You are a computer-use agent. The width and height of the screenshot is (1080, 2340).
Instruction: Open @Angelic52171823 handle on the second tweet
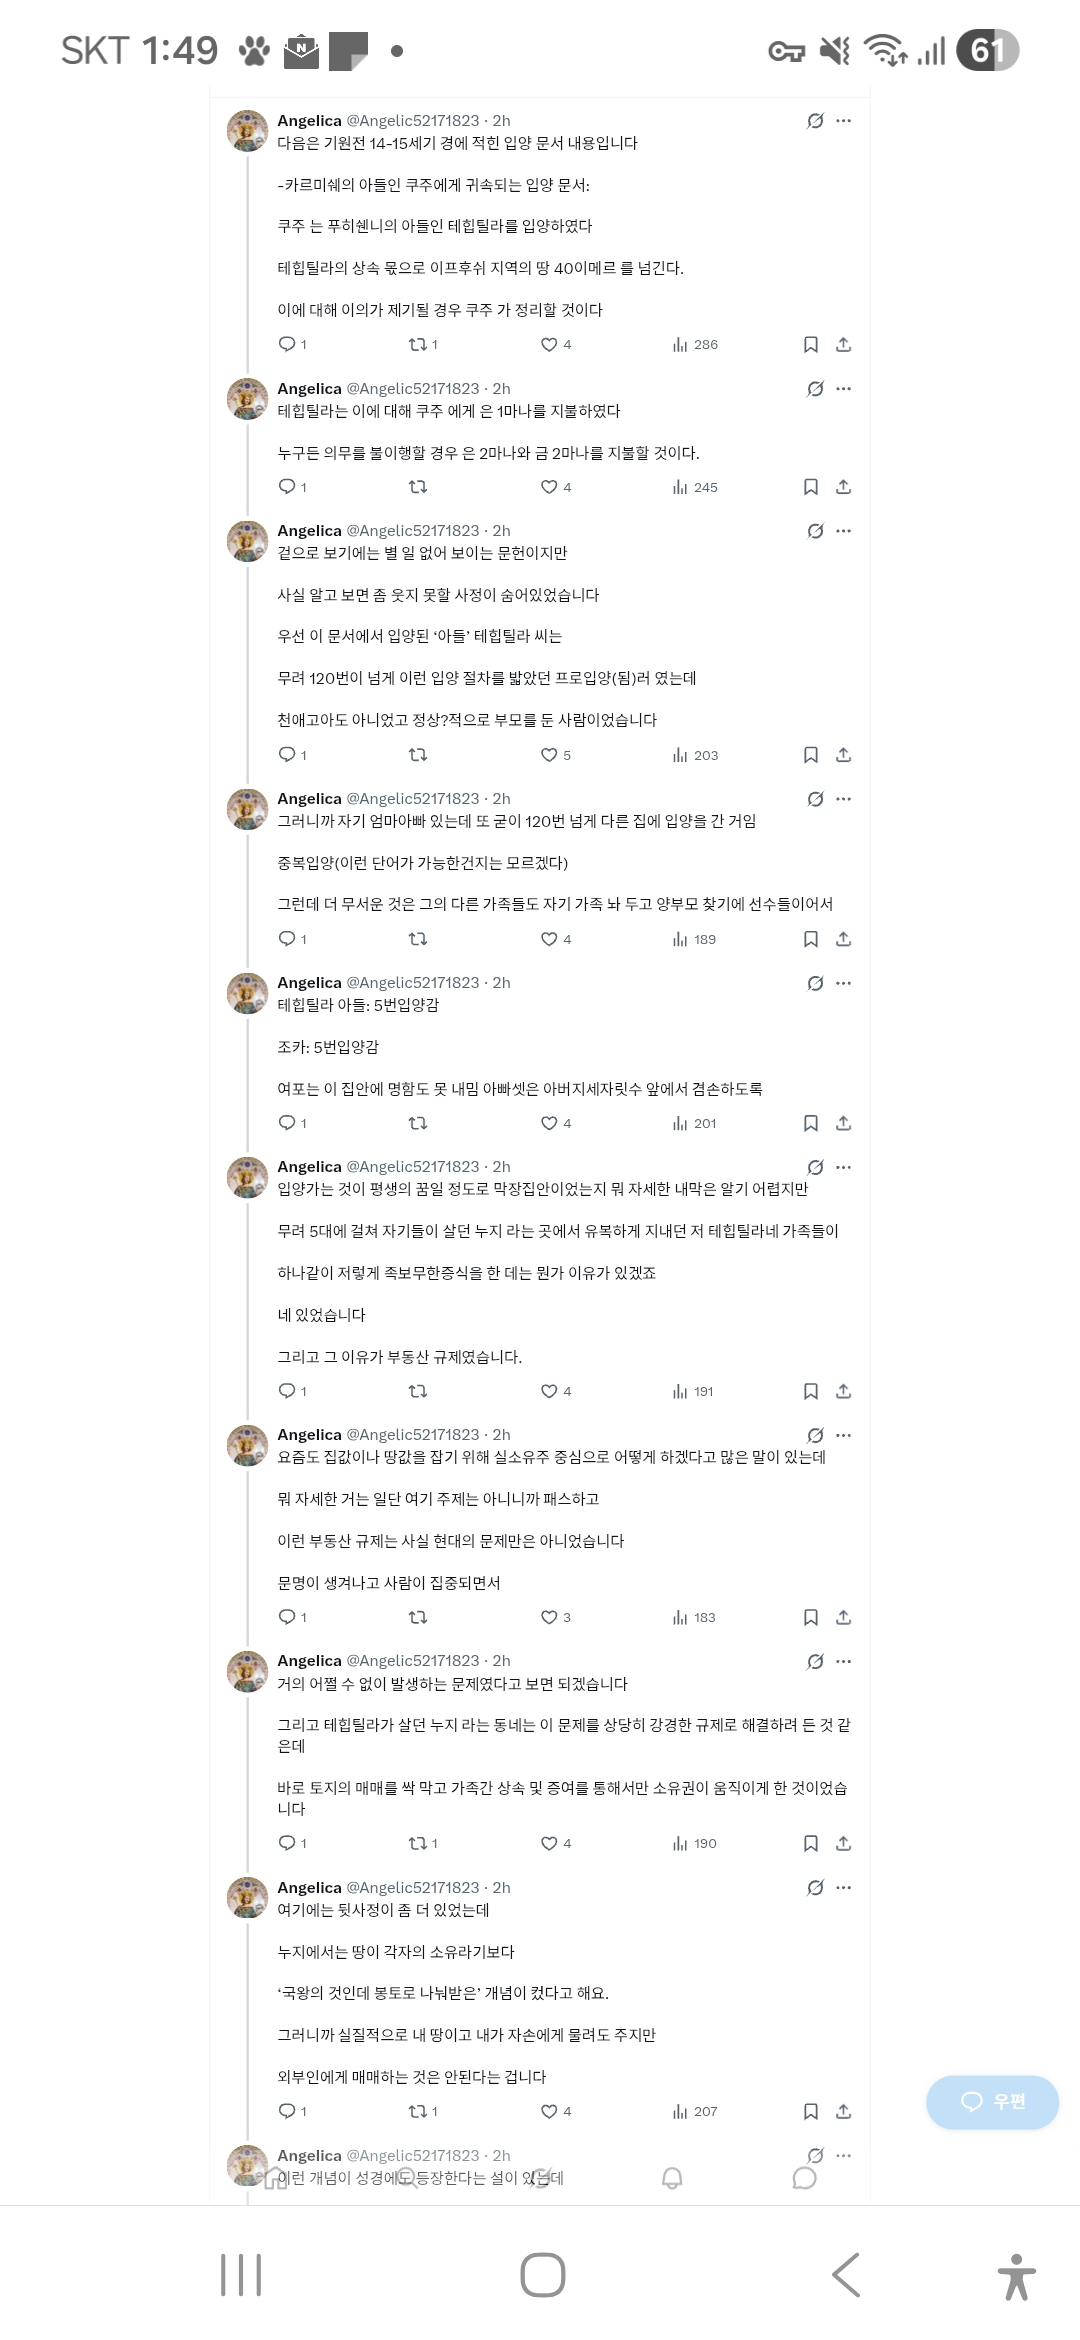tap(413, 389)
